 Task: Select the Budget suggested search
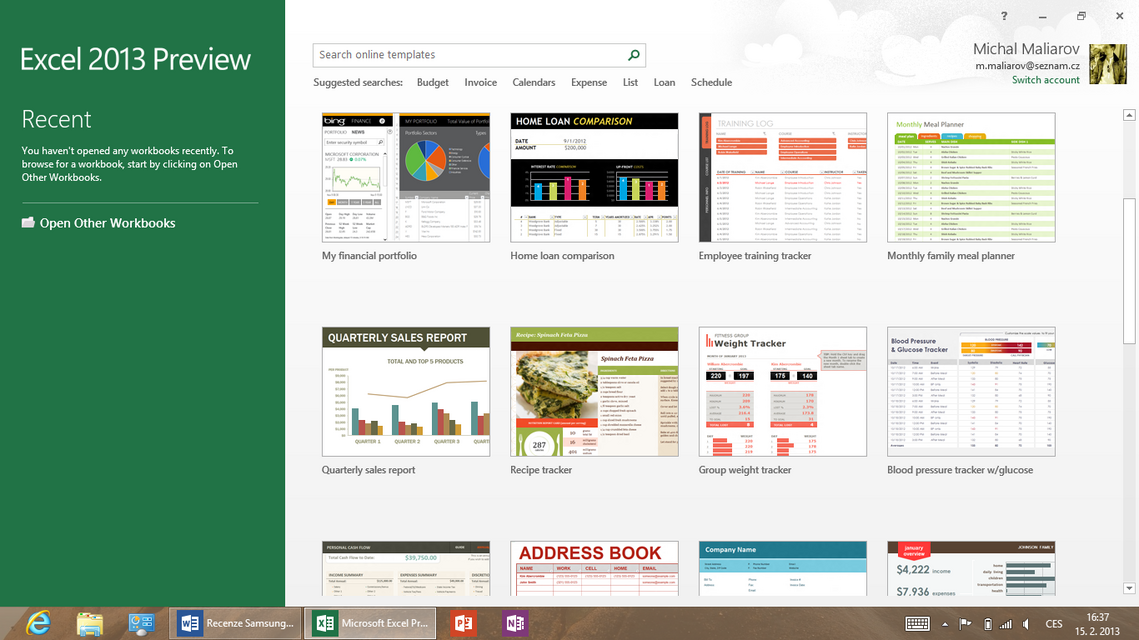(433, 83)
